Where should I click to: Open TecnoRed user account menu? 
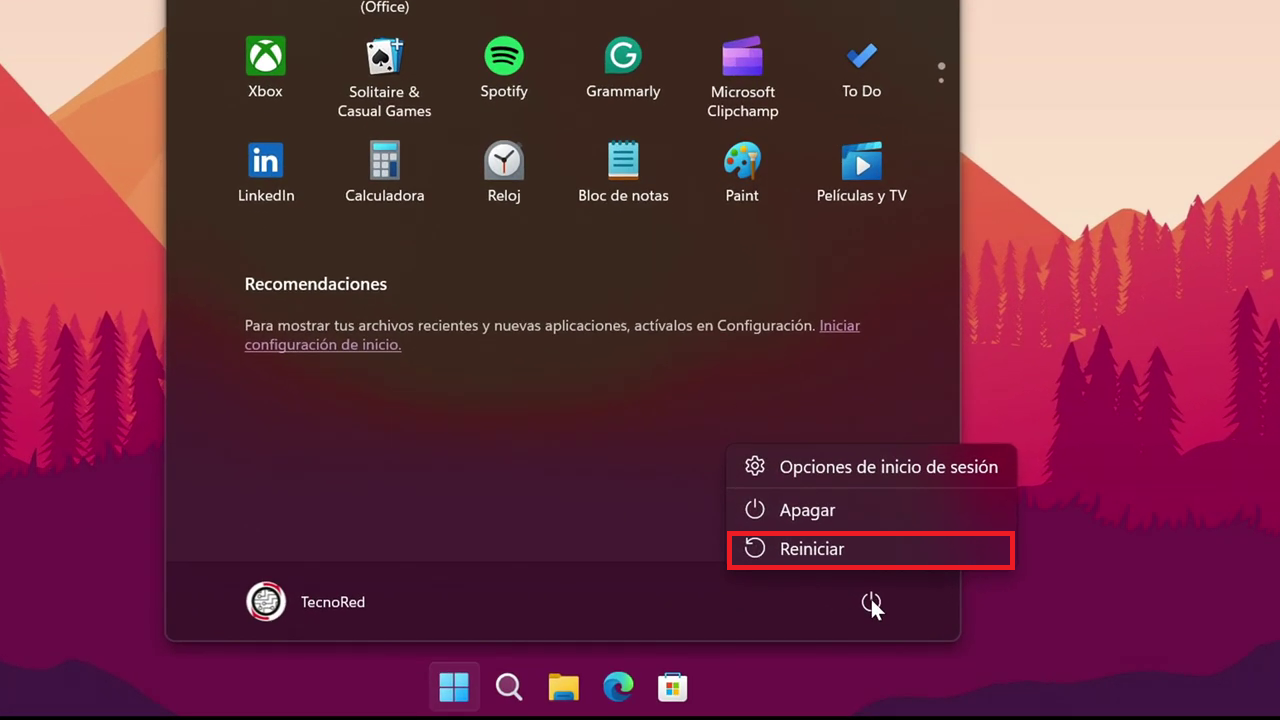(x=306, y=602)
